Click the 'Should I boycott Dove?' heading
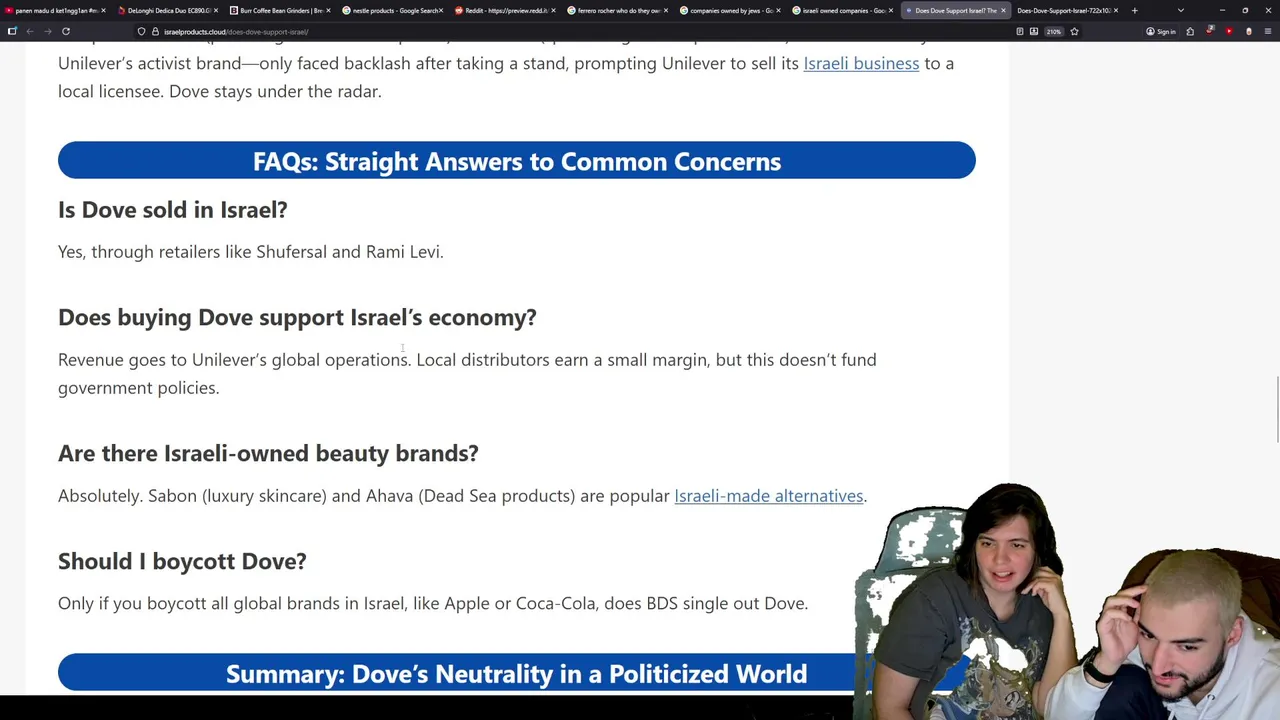The height and width of the screenshot is (720, 1280). (182, 562)
